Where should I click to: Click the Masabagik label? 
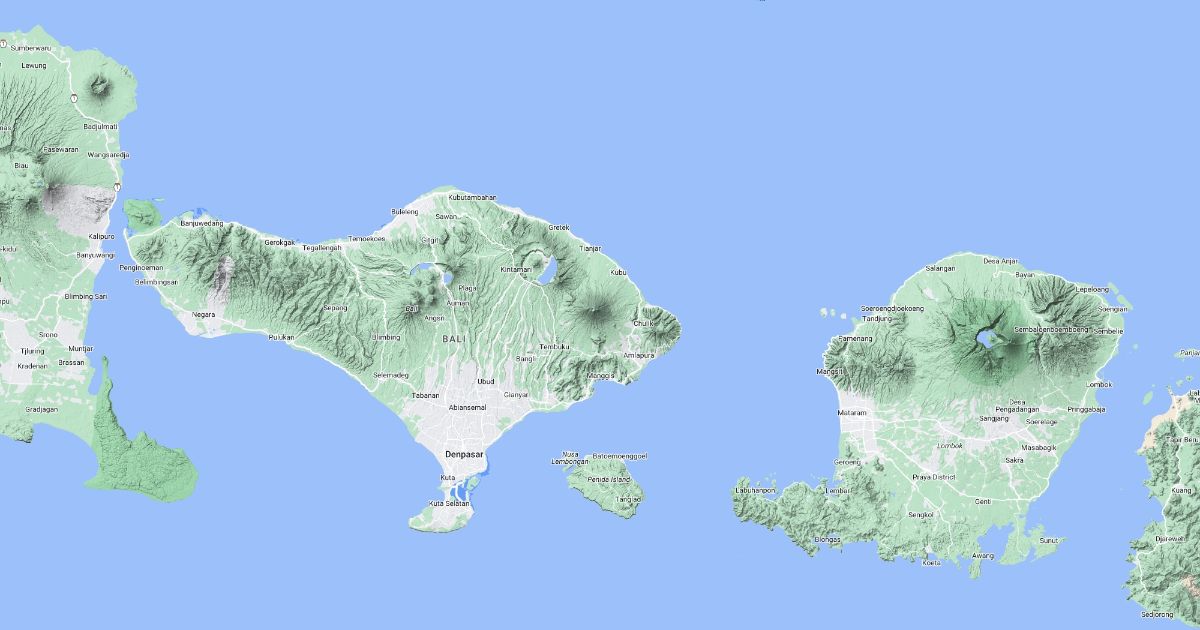(x=1039, y=447)
